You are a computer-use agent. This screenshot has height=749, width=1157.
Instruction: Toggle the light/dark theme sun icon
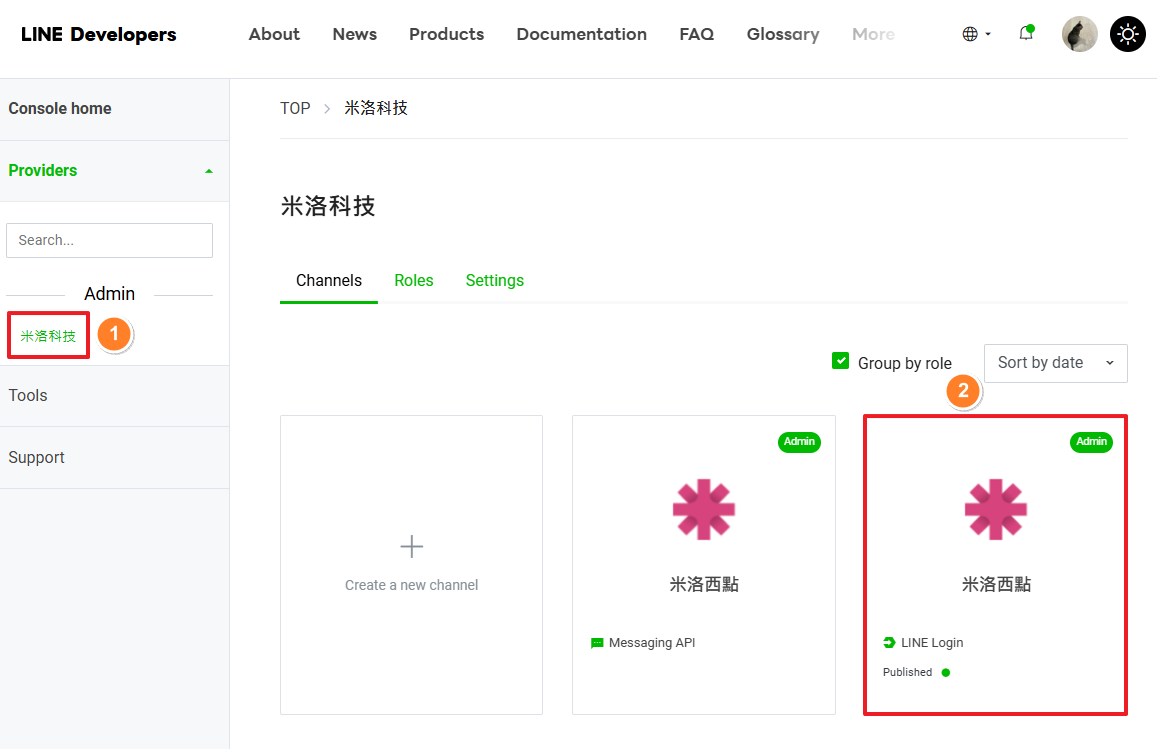(x=1128, y=34)
